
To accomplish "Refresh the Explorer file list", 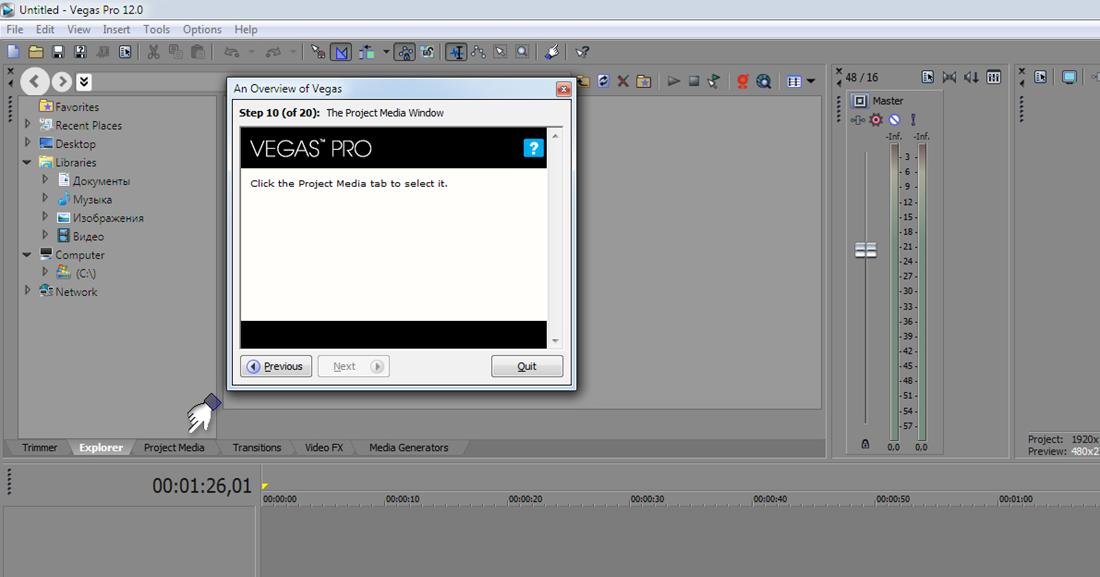I will coord(603,81).
